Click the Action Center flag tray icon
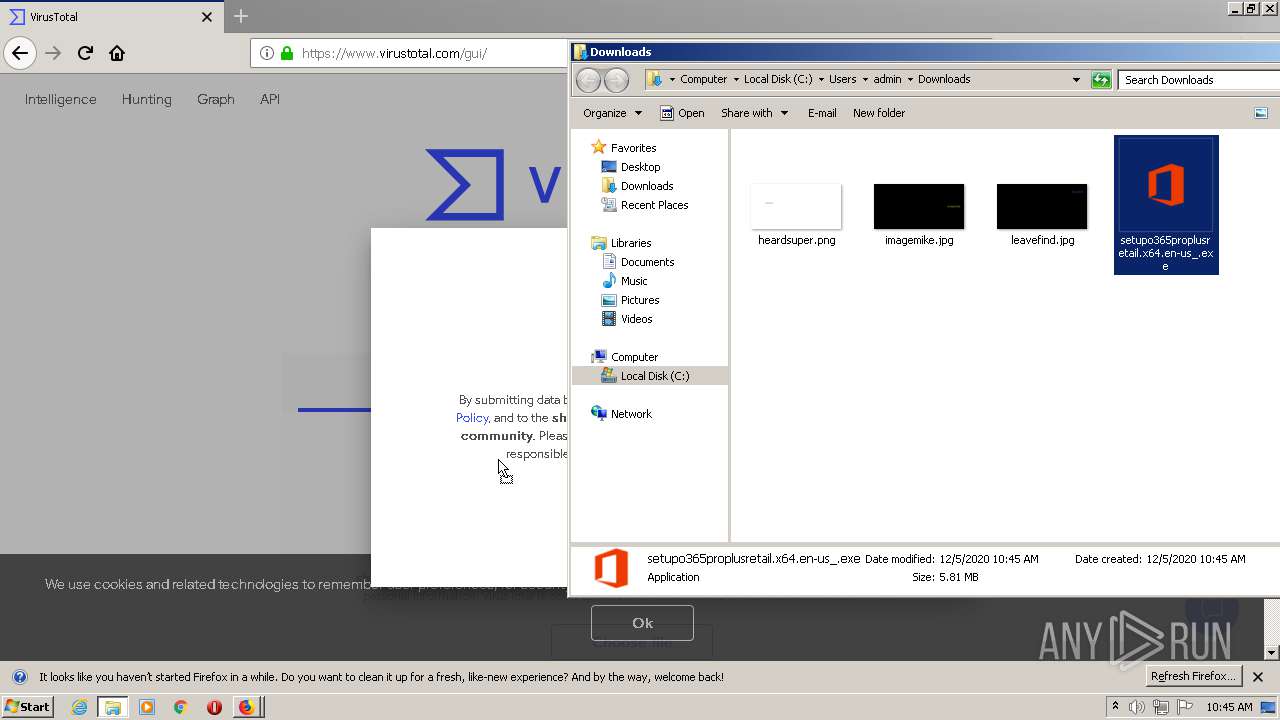This screenshot has height=720, width=1280. pyautogui.click(x=1183, y=707)
